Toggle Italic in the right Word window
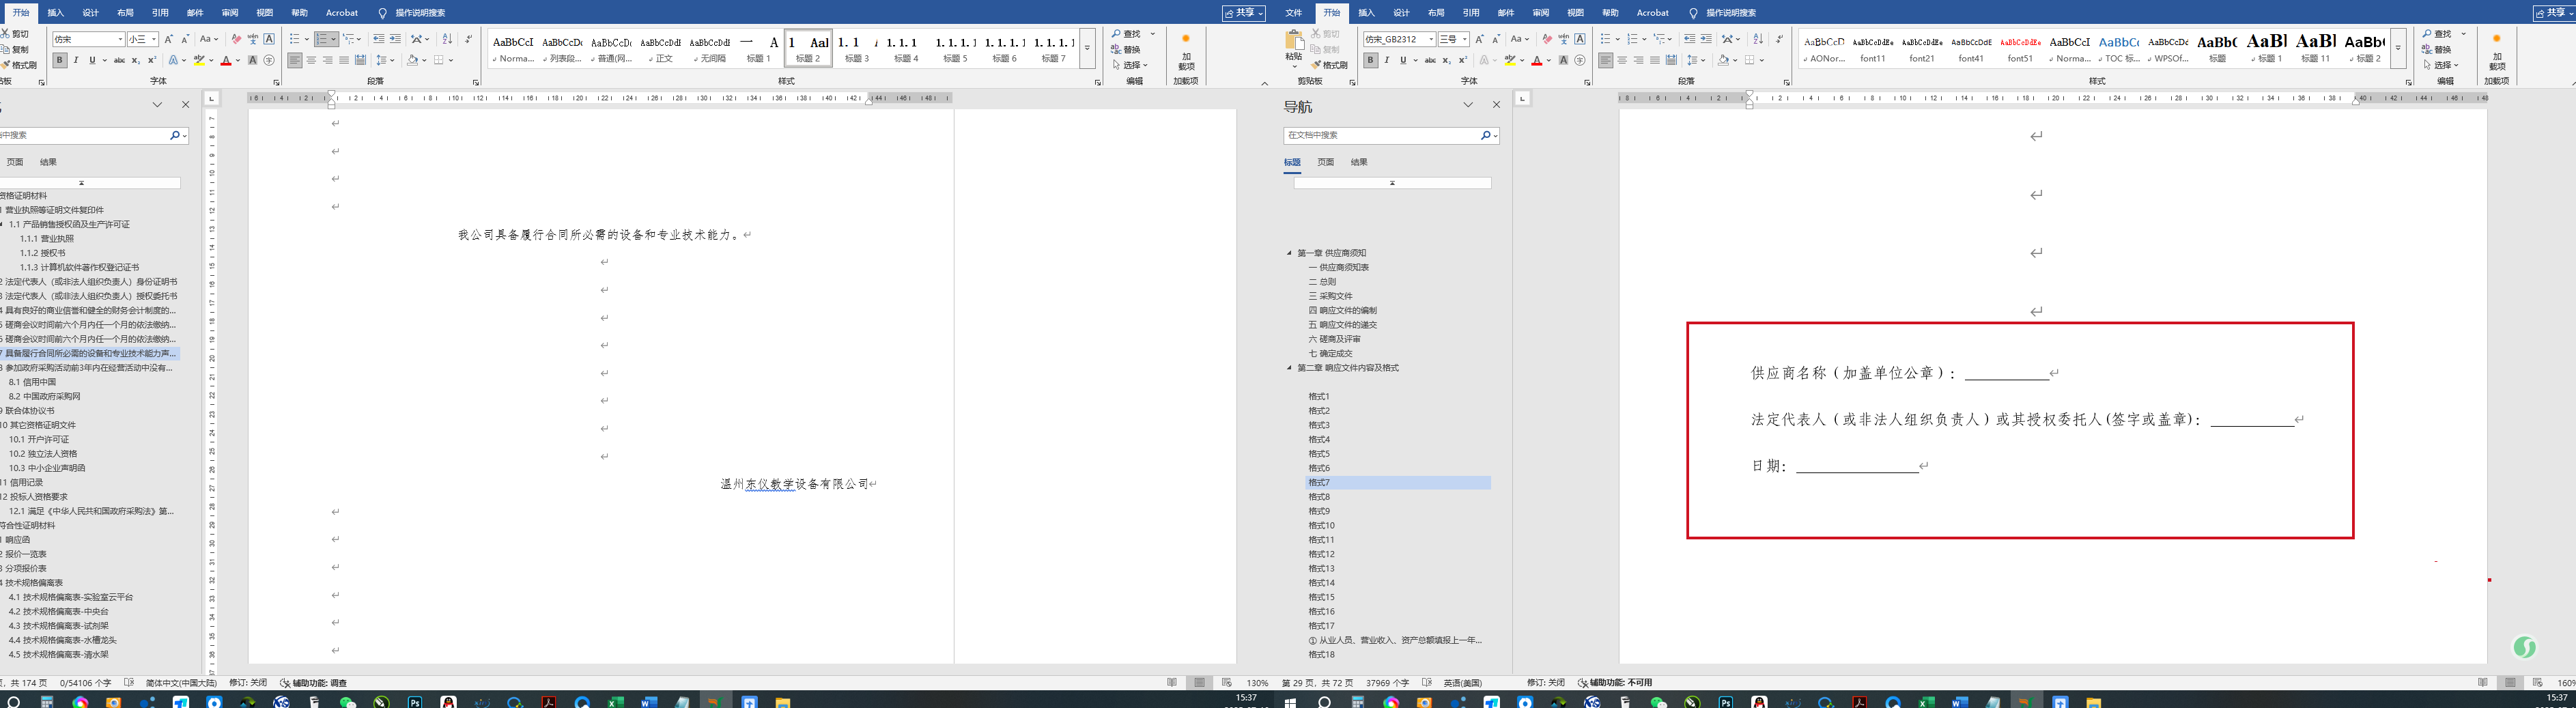 (x=1387, y=60)
